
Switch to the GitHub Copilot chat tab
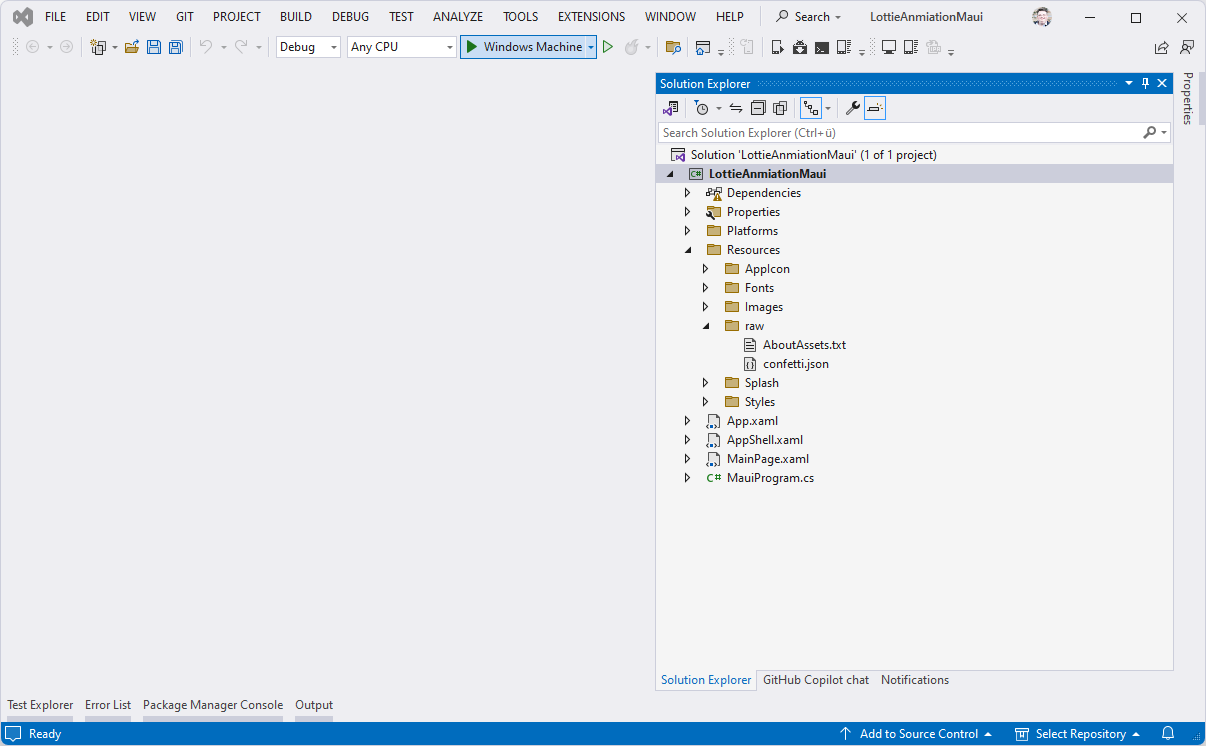tap(815, 680)
